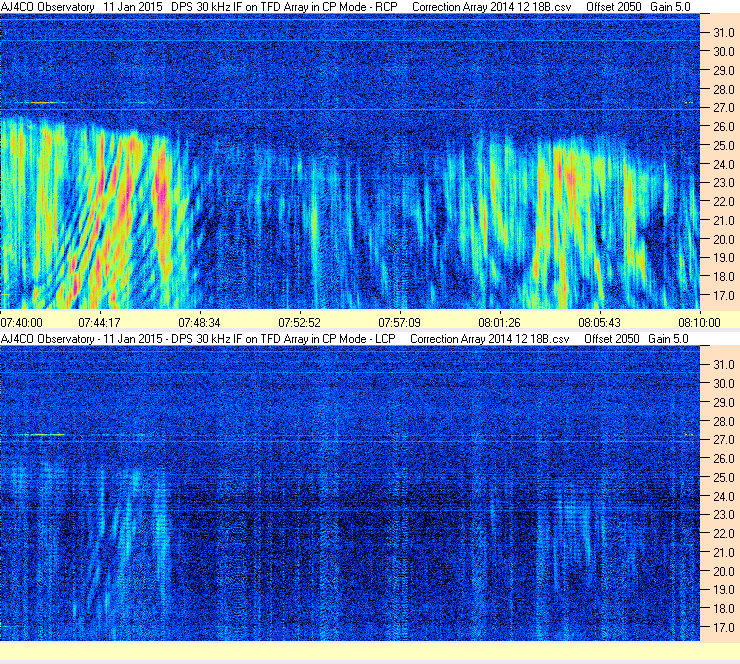Click the 20.0 frequency label on LCP axis
Image resolution: width=740 pixels, height=664 pixels.
723,572
